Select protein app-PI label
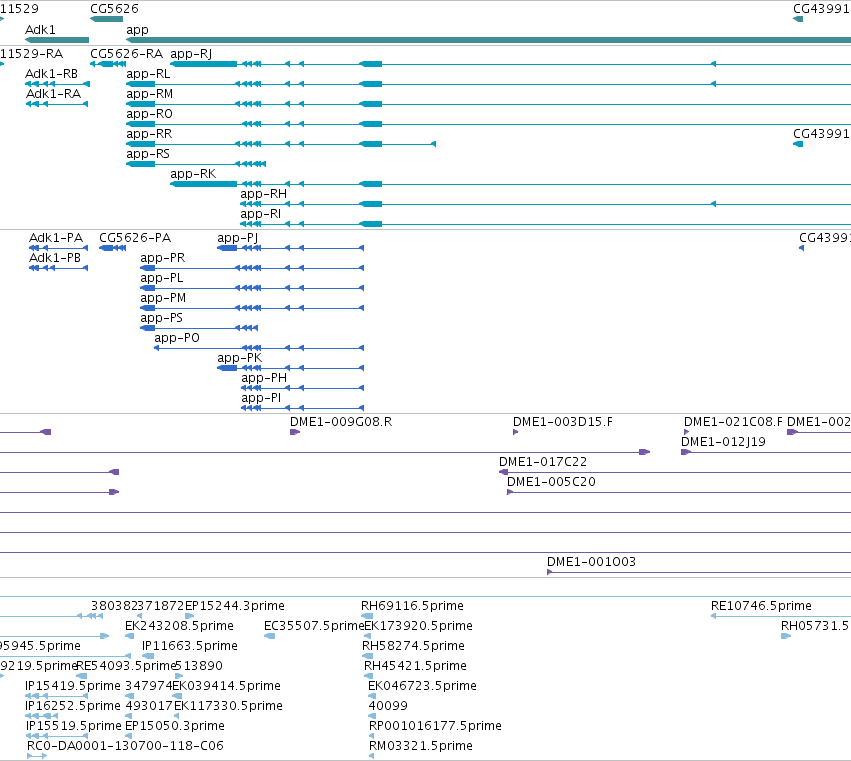 pos(262,398)
